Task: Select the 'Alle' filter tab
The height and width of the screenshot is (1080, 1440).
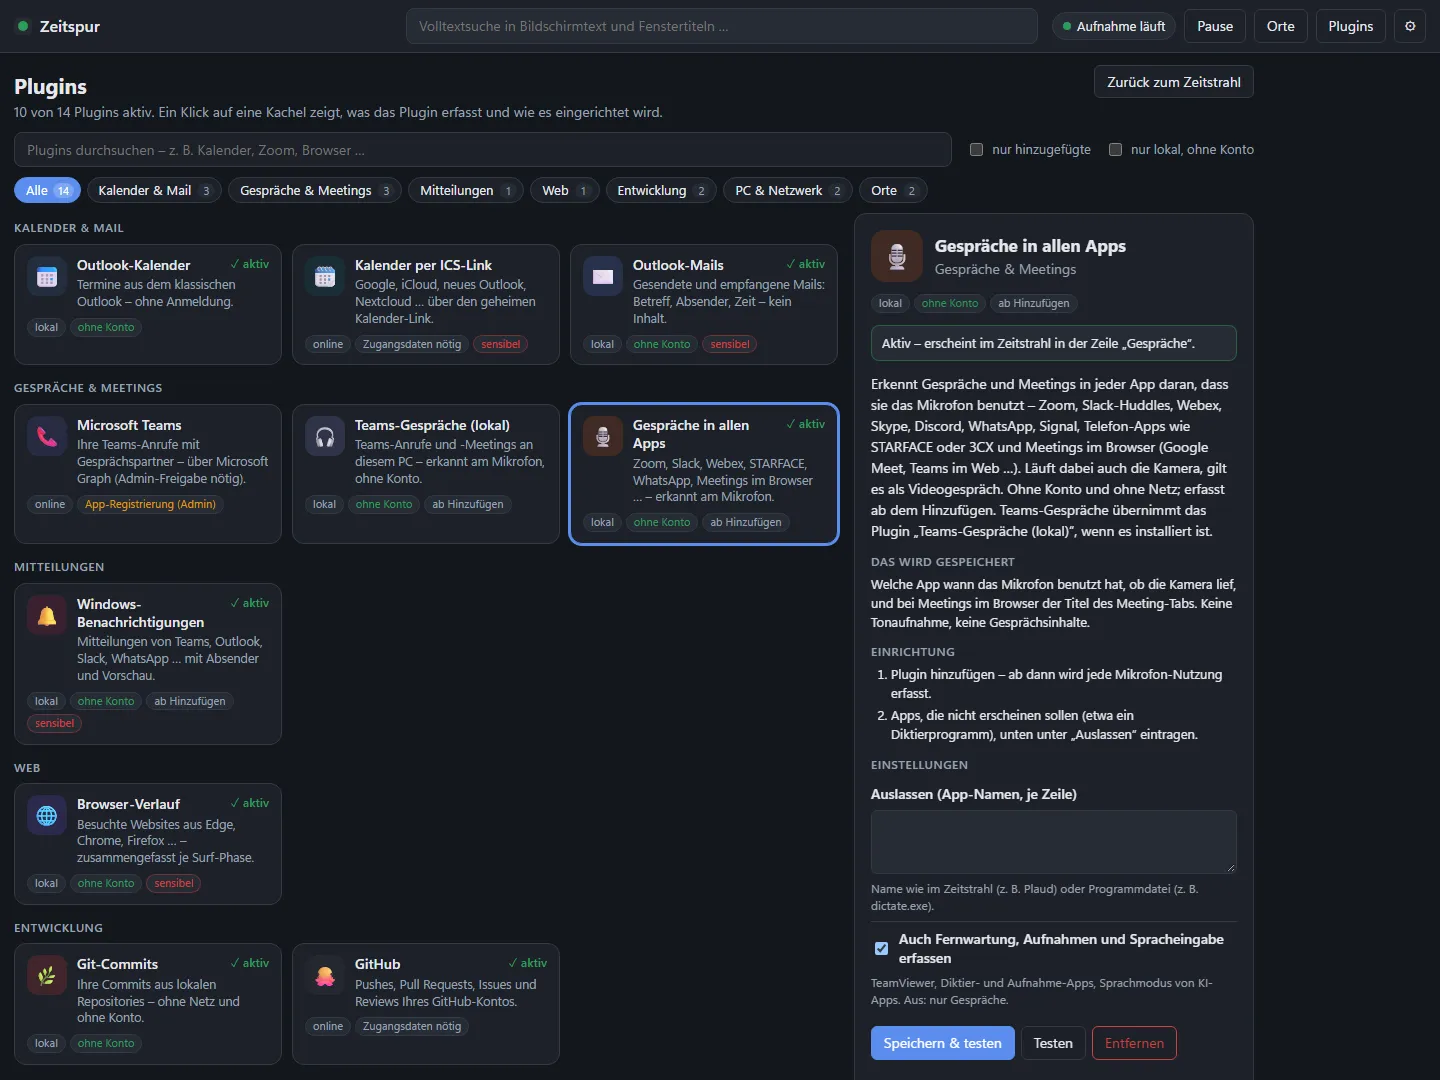Action: click(x=47, y=190)
